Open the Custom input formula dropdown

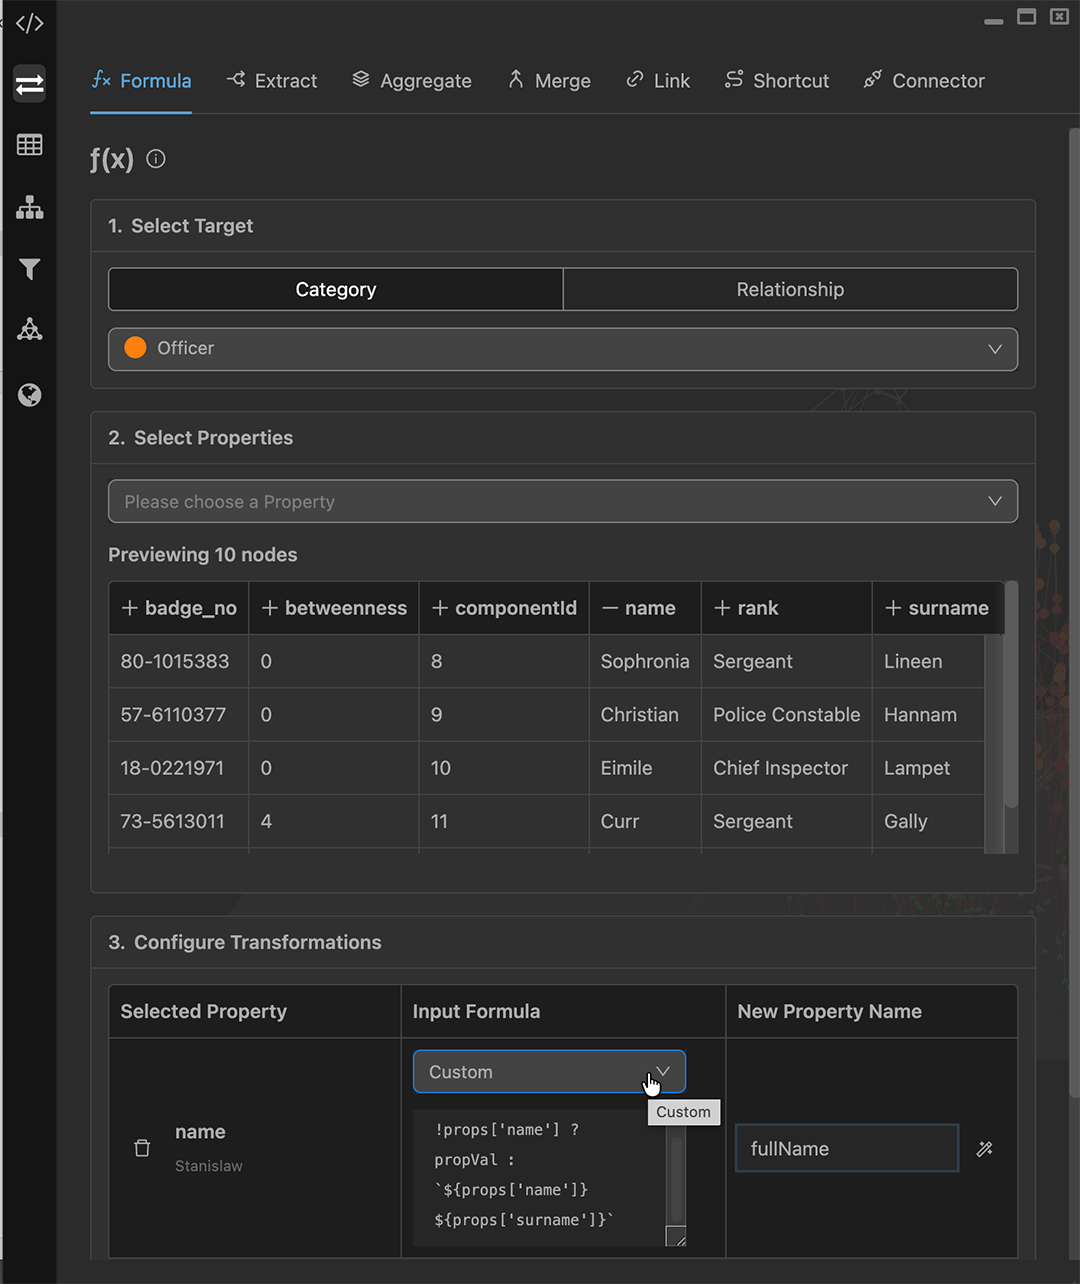tap(548, 1072)
